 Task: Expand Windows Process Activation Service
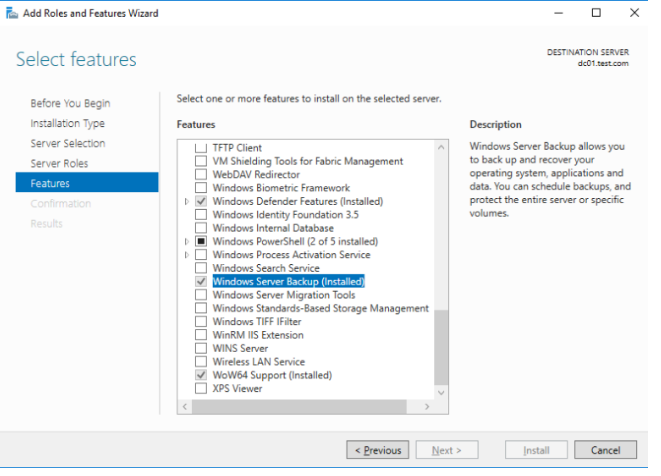tap(187, 255)
